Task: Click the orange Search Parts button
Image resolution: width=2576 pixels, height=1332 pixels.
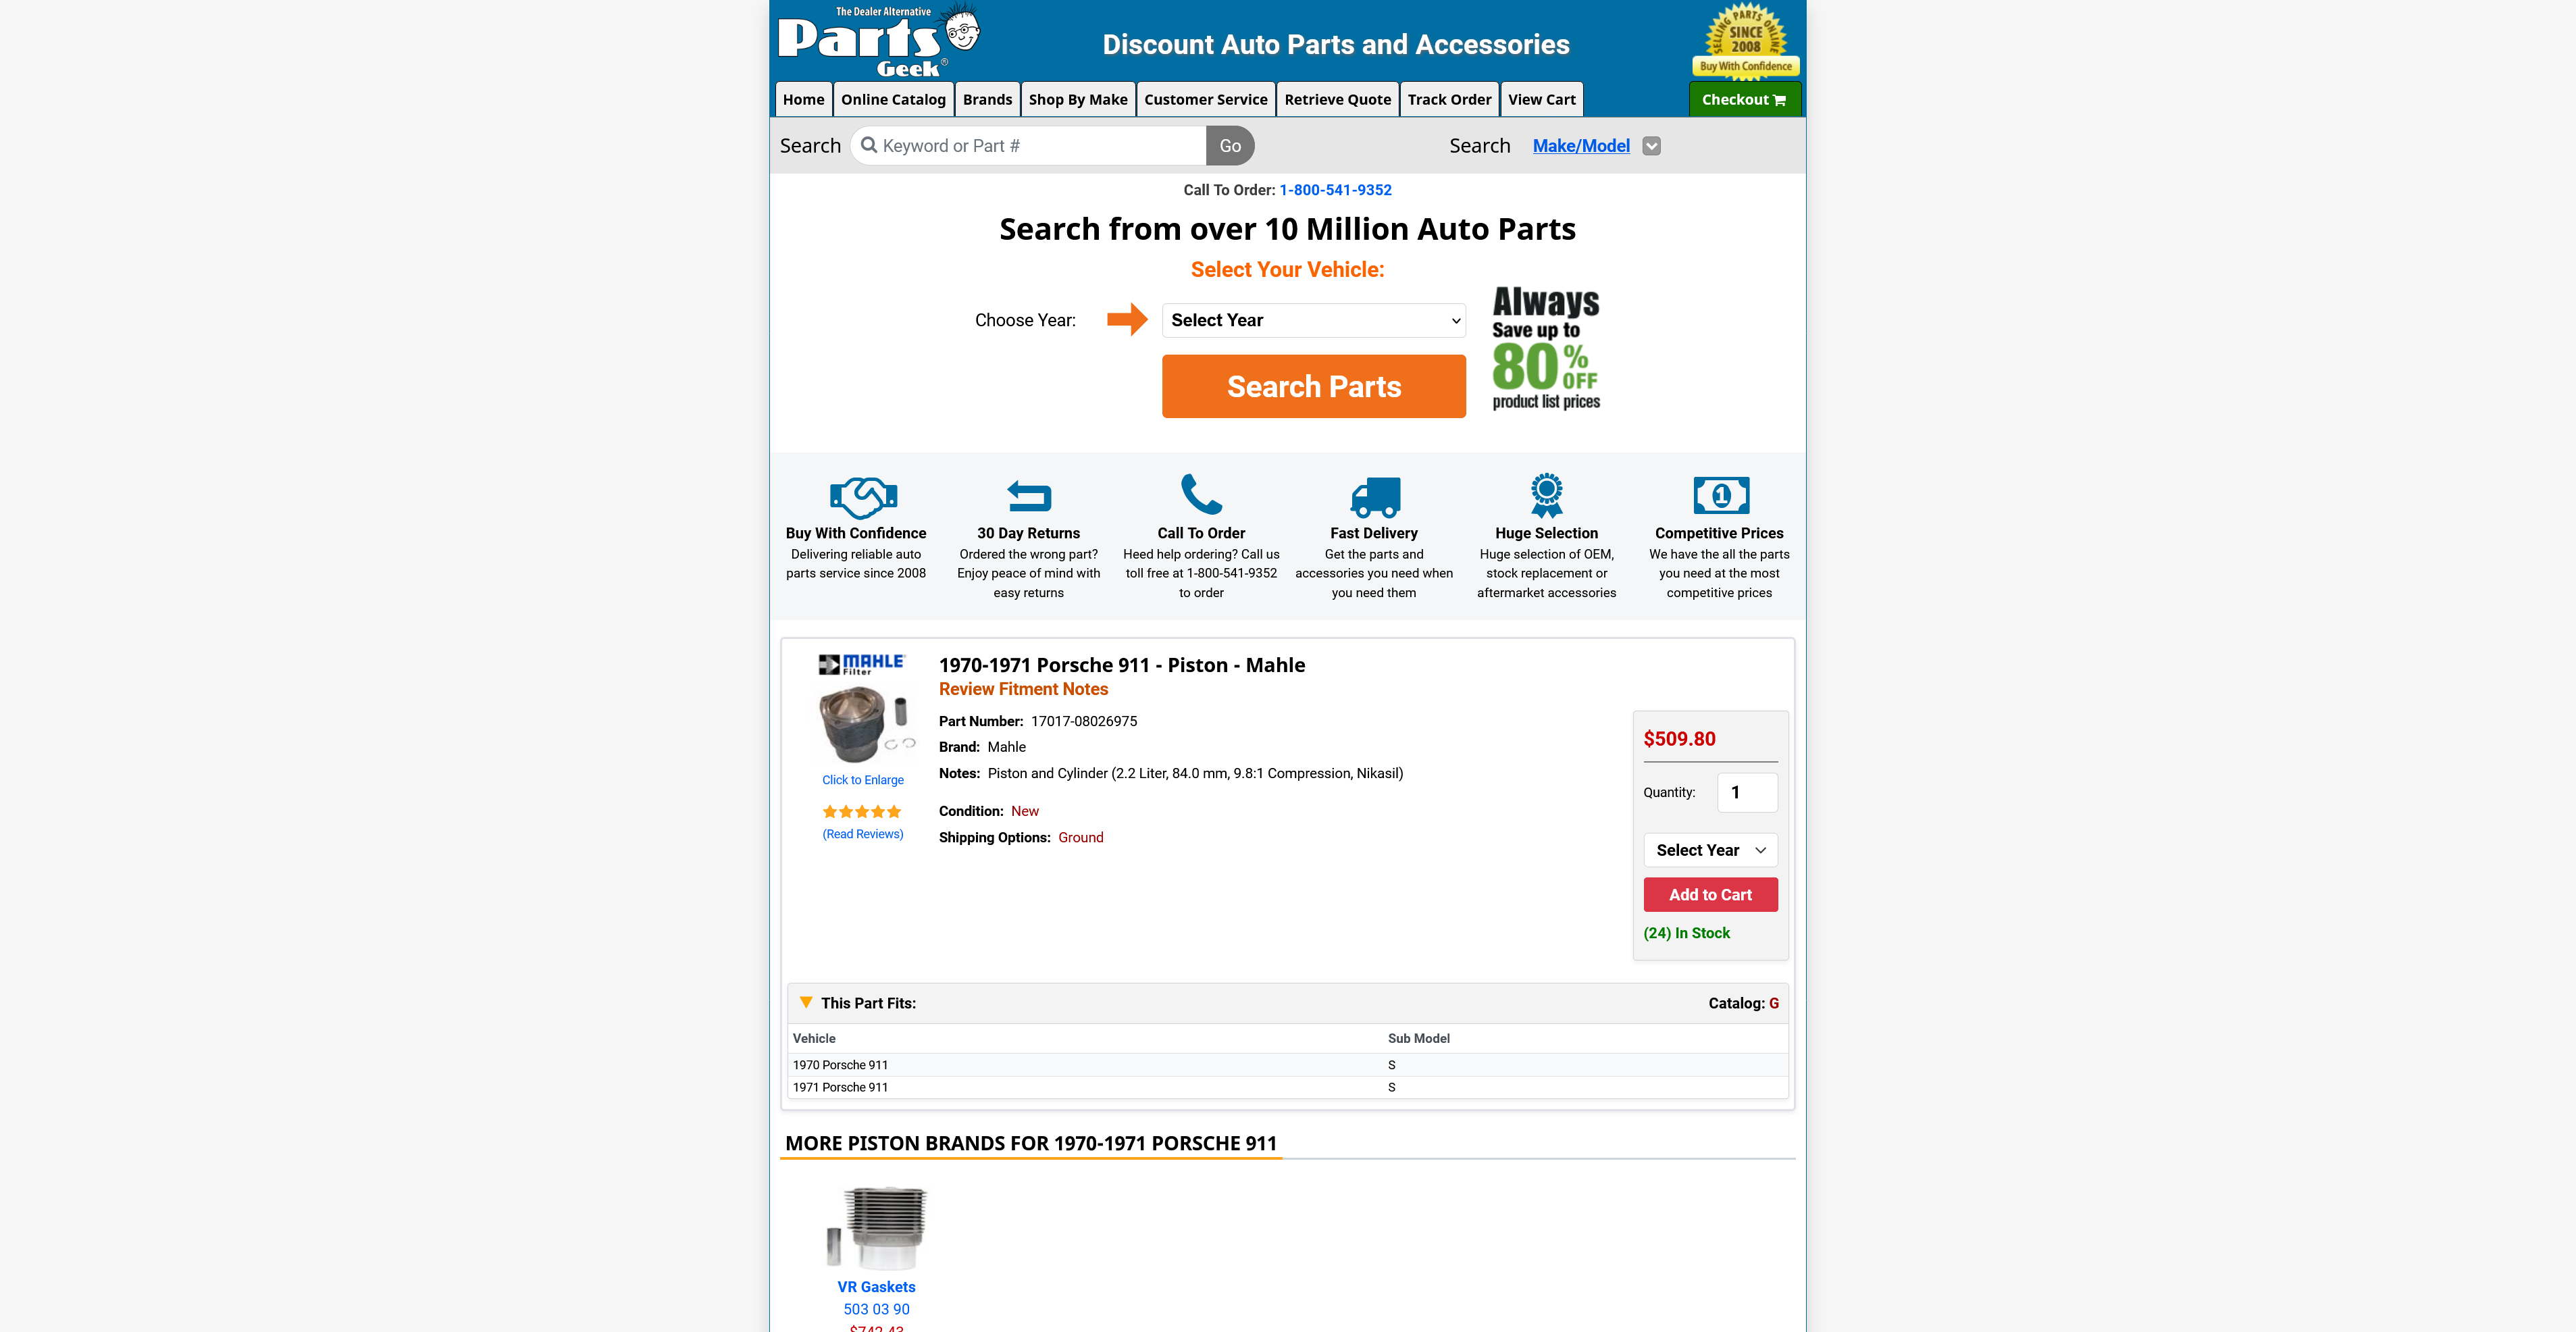Action: (1313, 386)
